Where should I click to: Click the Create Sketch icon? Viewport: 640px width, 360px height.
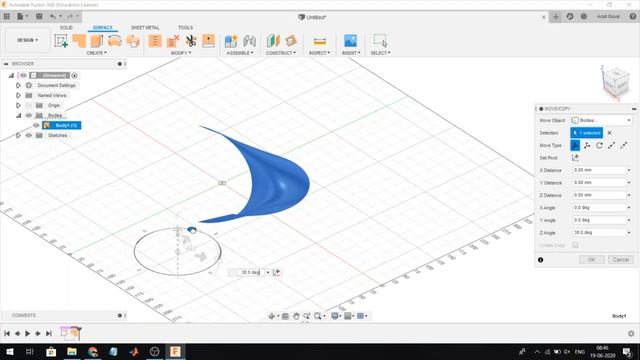click(x=61, y=40)
